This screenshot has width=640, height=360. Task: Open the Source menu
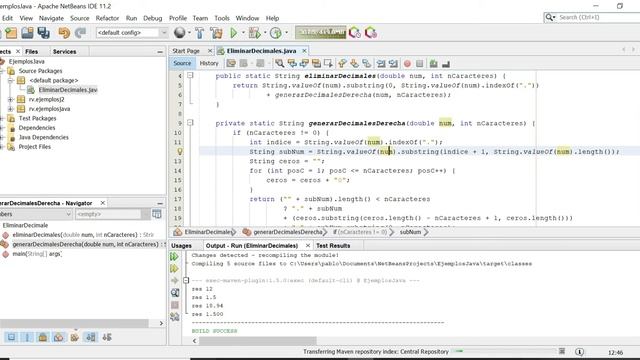click(80, 18)
